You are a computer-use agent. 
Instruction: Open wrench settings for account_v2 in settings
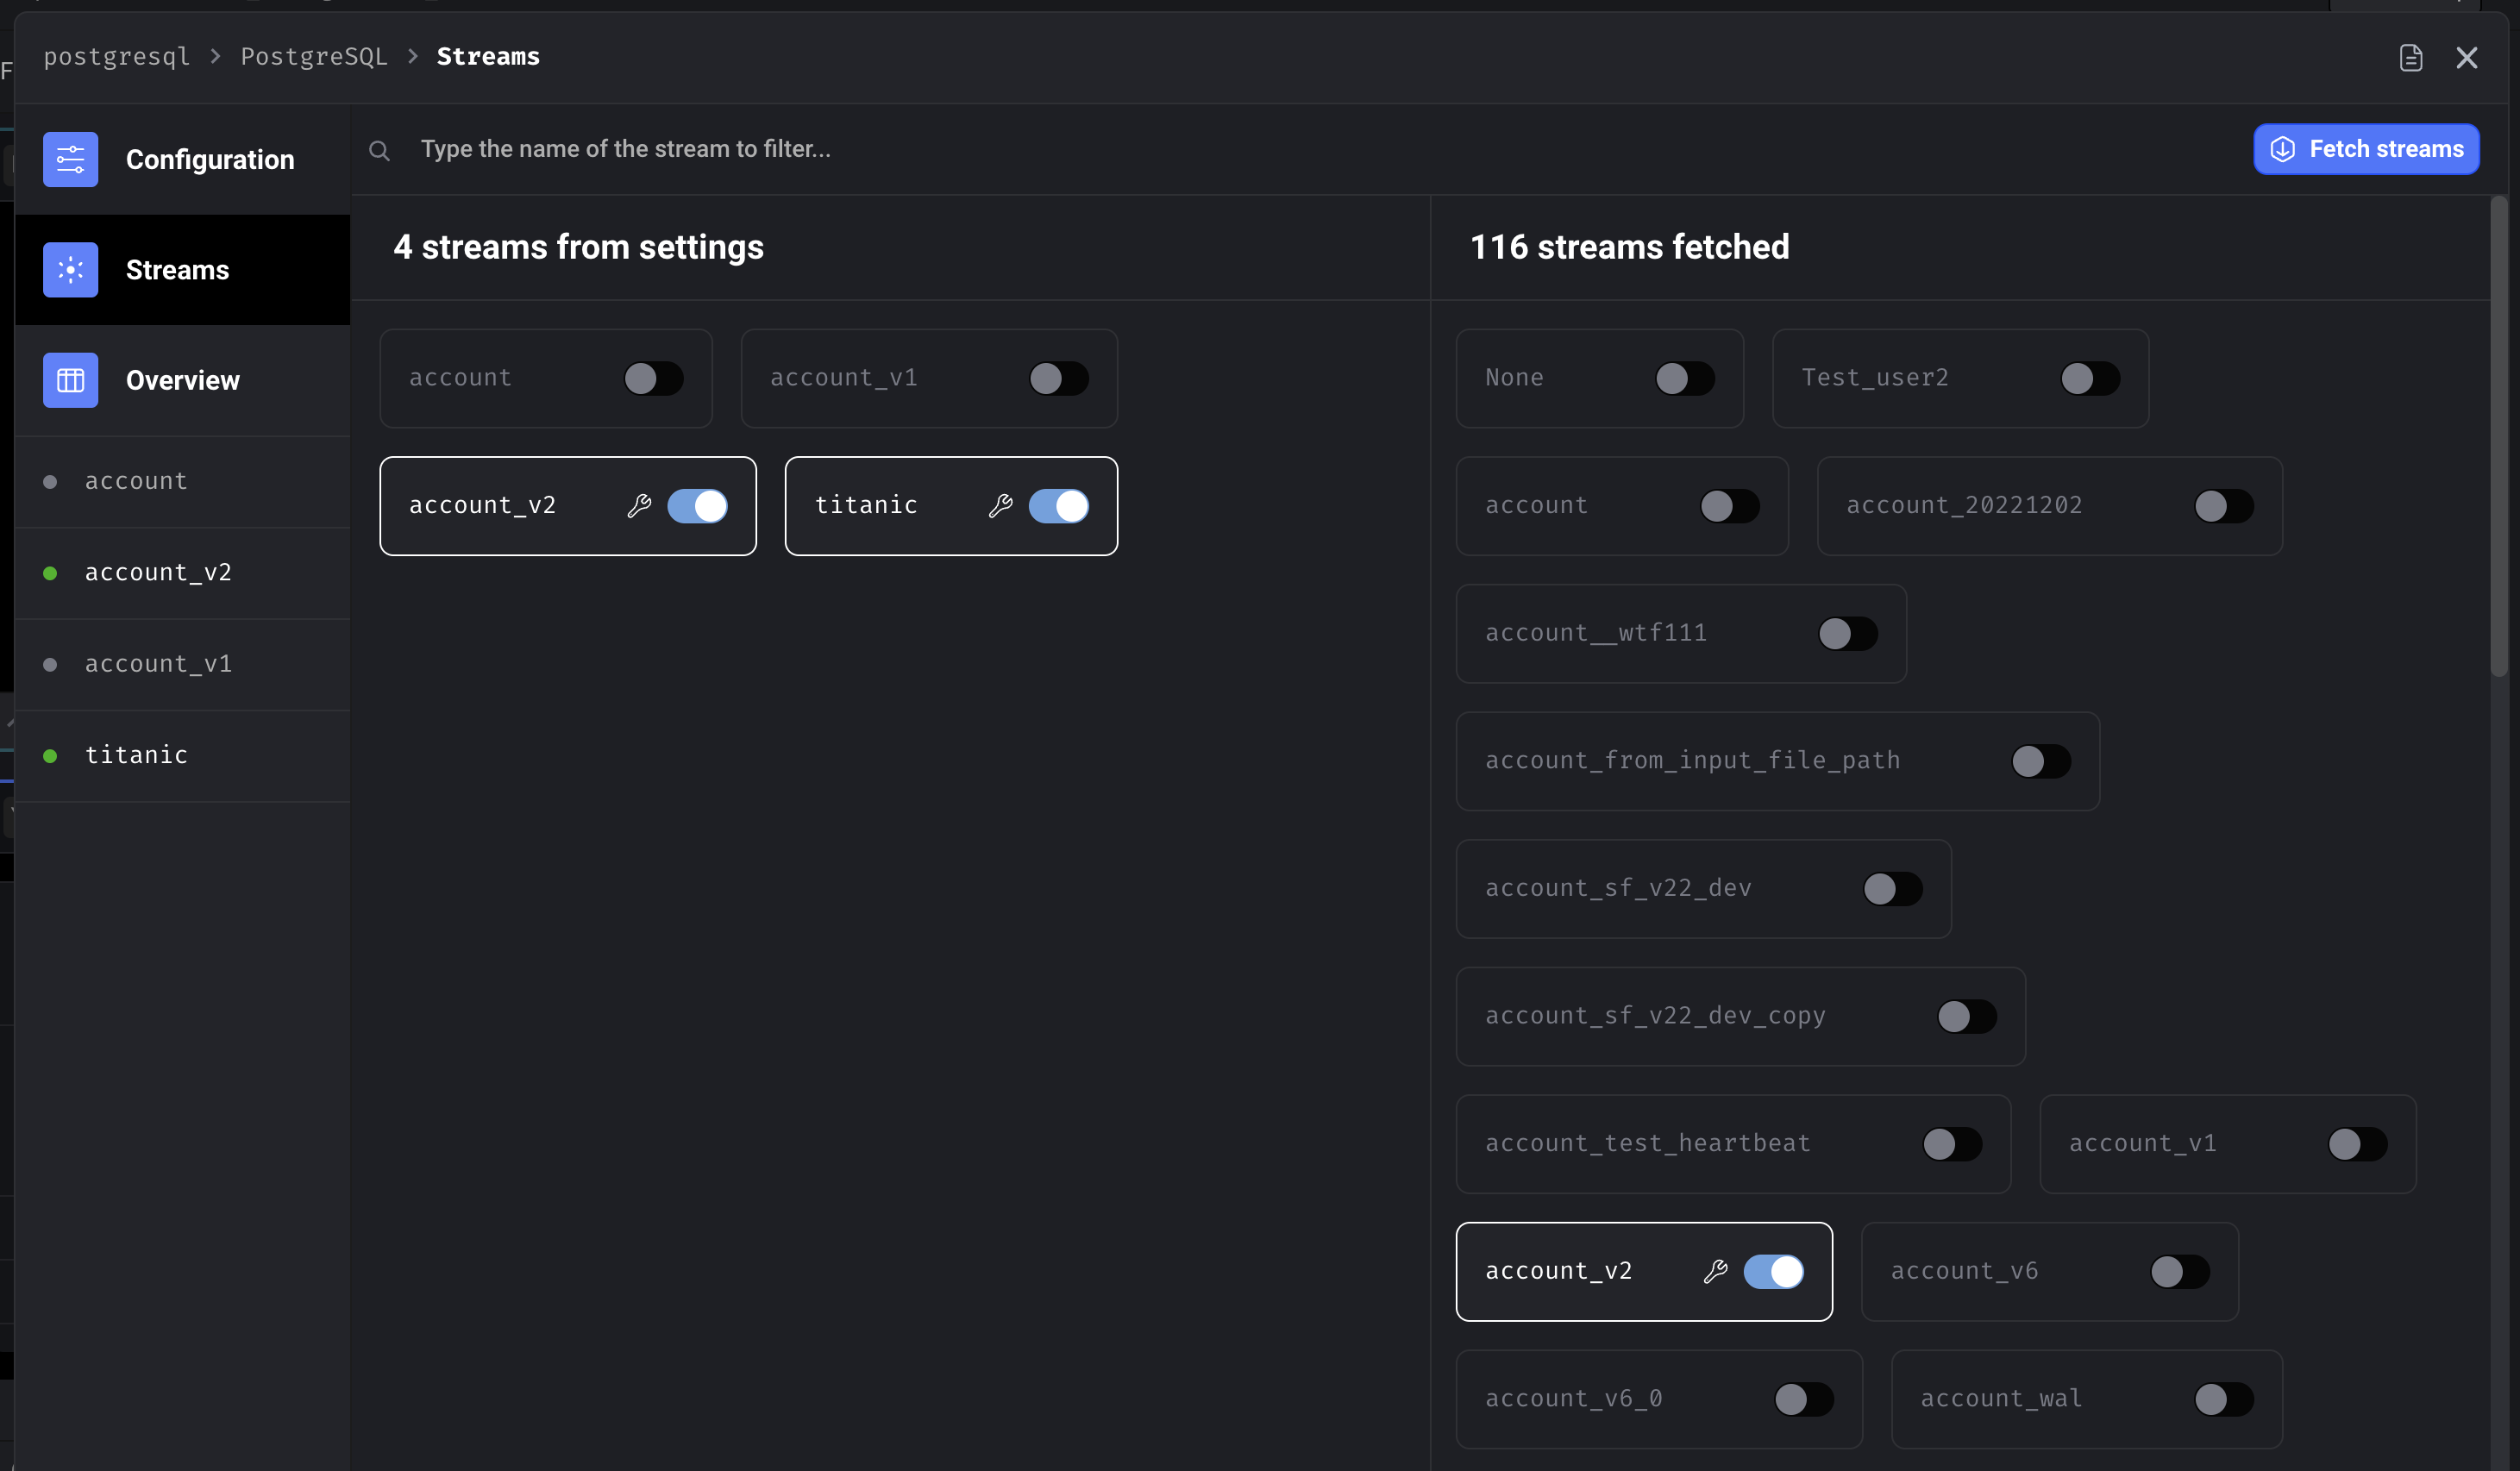[x=639, y=506]
